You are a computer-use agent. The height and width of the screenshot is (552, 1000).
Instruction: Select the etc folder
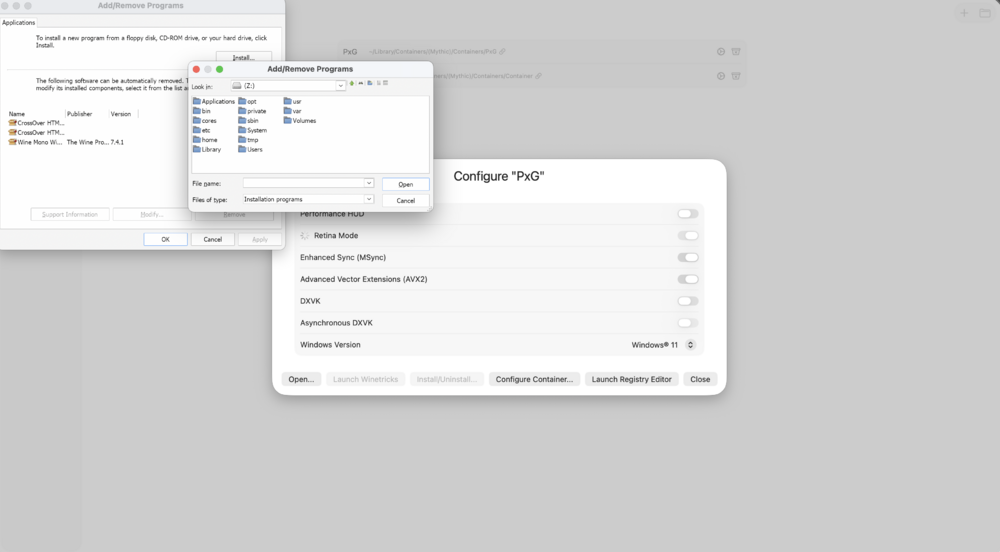(202, 130)
